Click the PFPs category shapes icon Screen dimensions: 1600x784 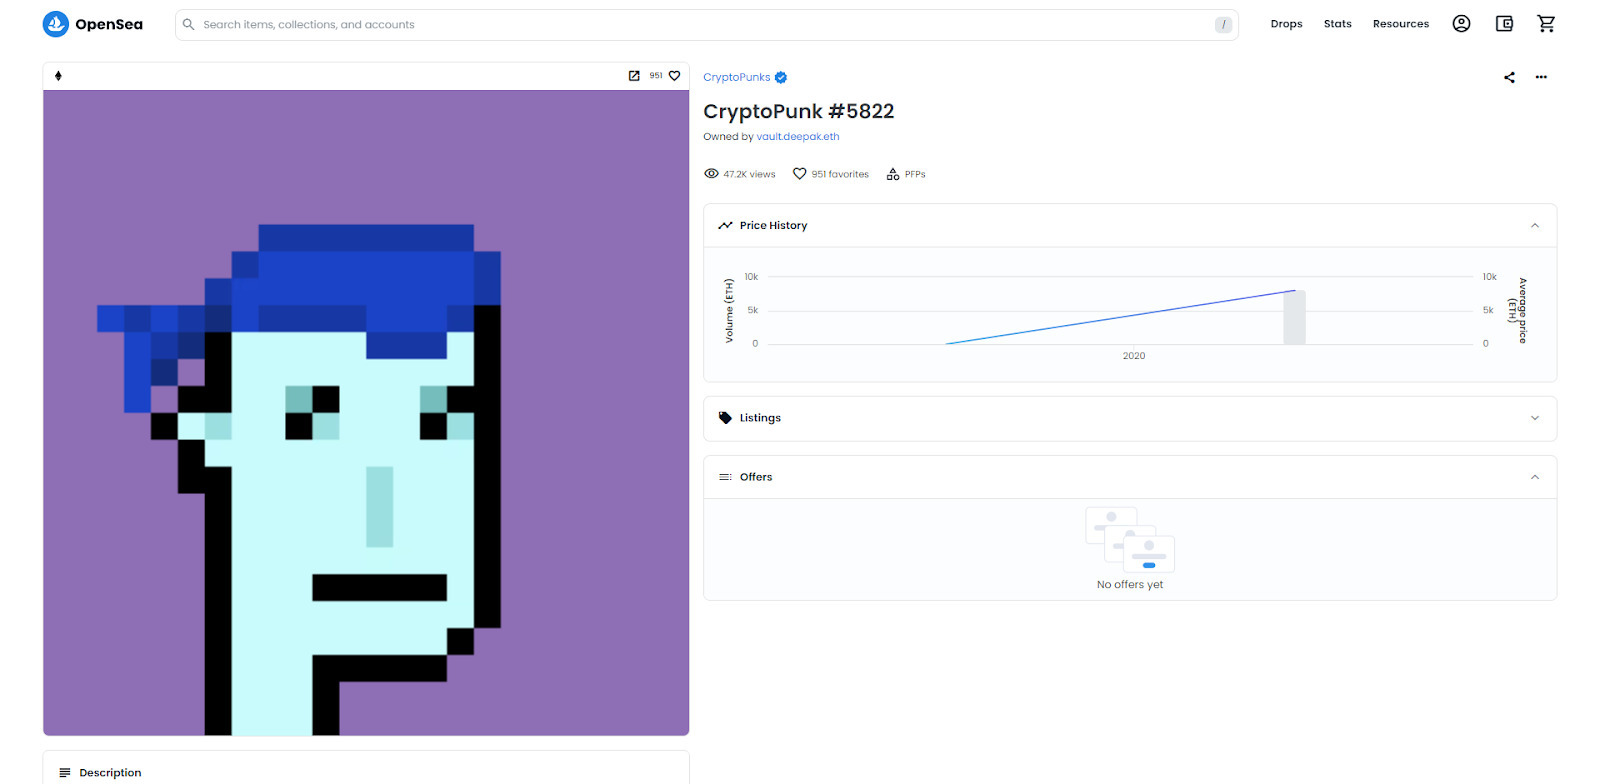pyautogui.click(x=893, y=174)
